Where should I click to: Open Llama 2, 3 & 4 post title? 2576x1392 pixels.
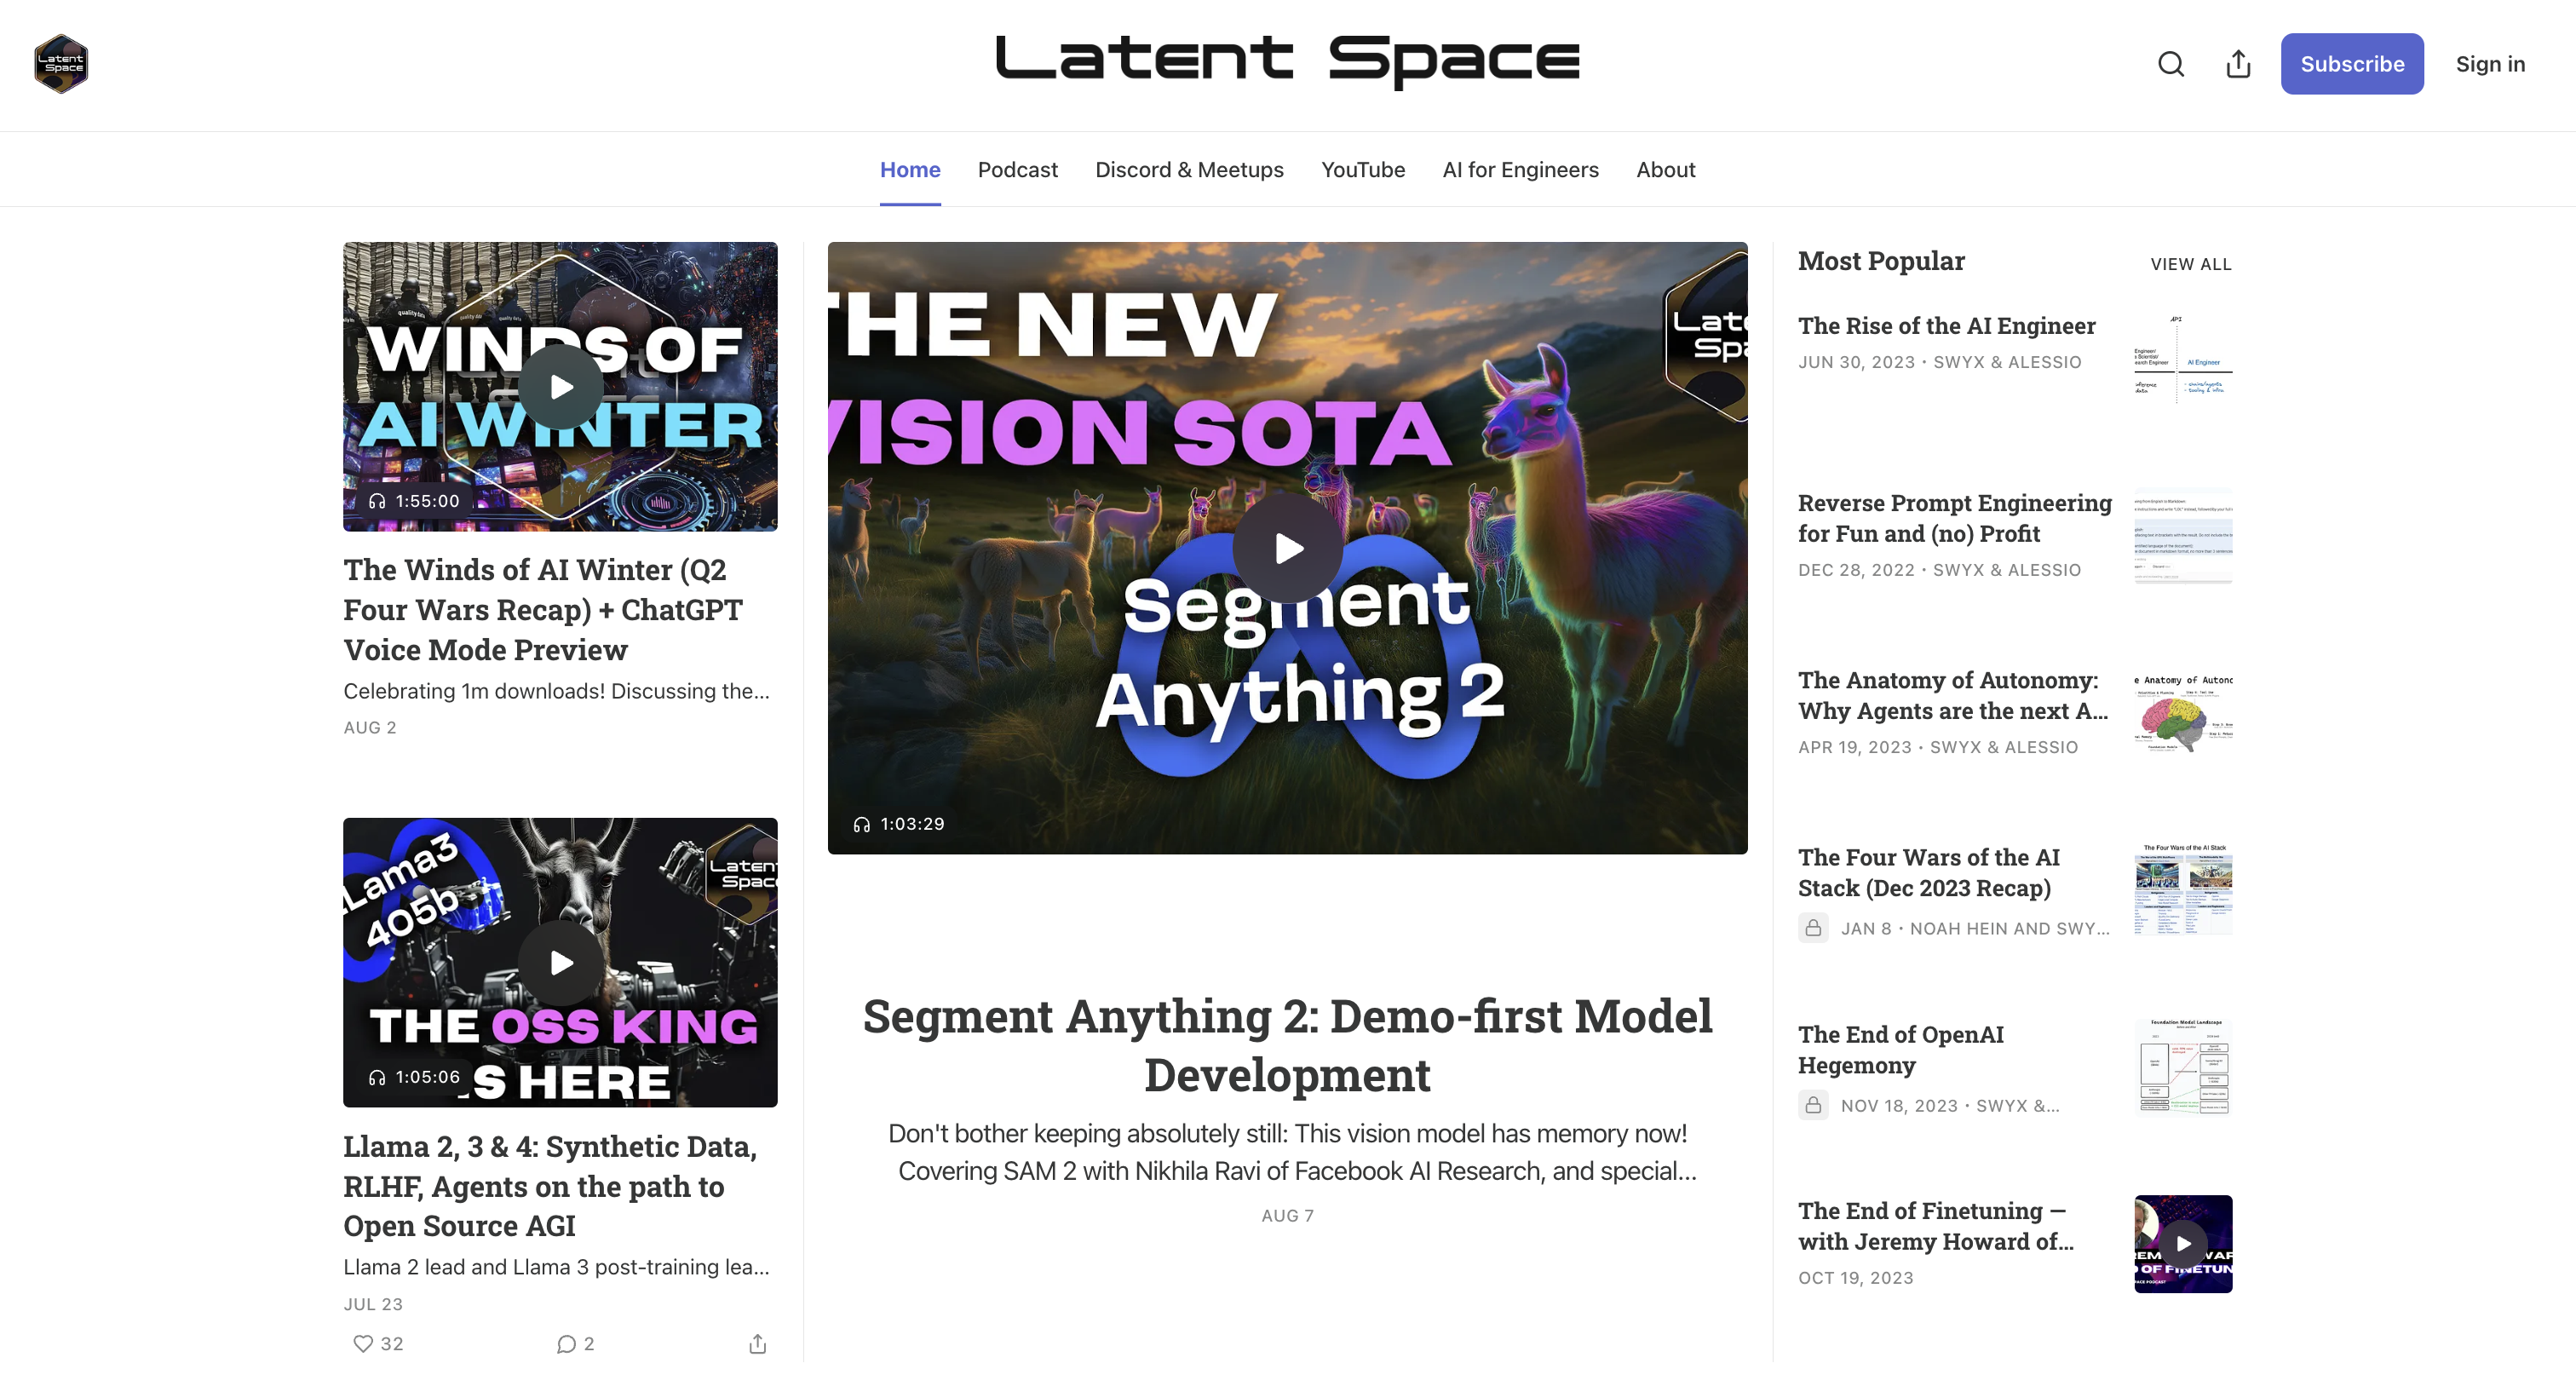550,1185
